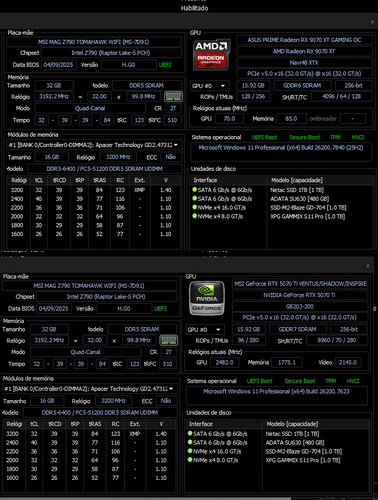This screenshot has width=378, height=500.
Task: Click the Navi48 XTX chip name
Action: 304,62
